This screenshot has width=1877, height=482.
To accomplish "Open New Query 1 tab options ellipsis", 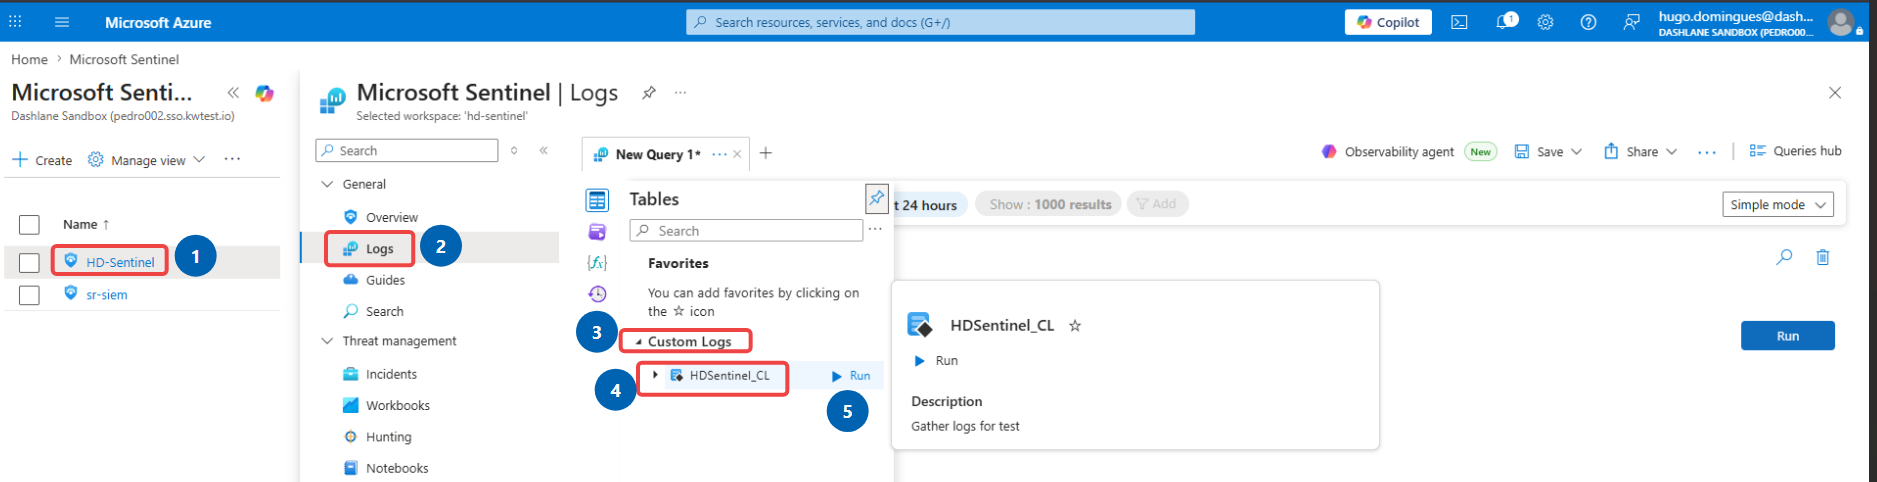I will pos(719,154).
